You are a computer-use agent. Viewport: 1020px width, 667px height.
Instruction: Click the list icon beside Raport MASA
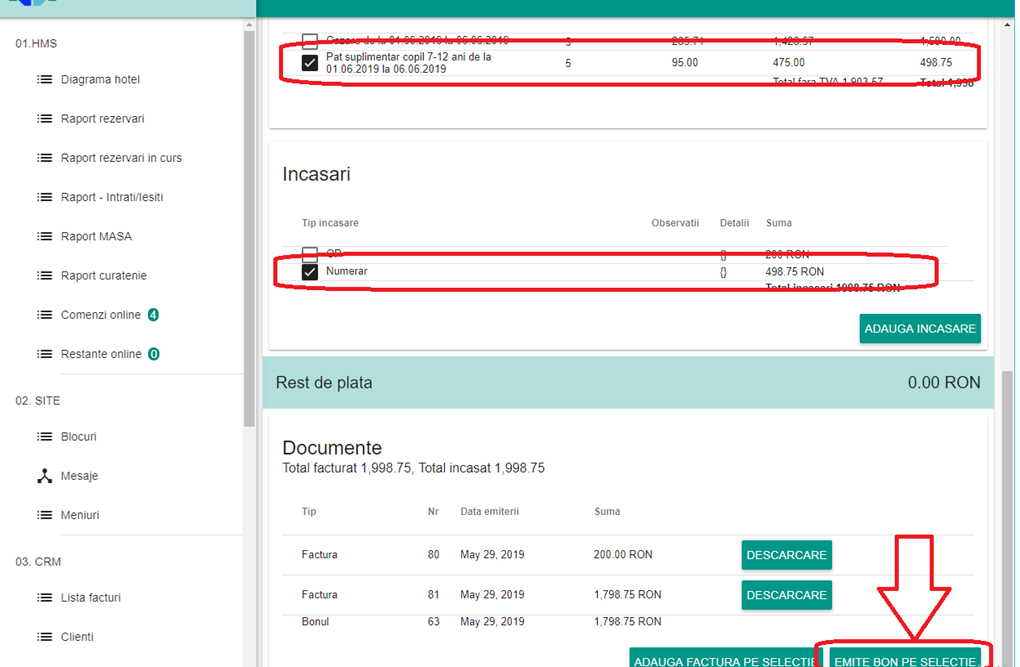(44, 236)
